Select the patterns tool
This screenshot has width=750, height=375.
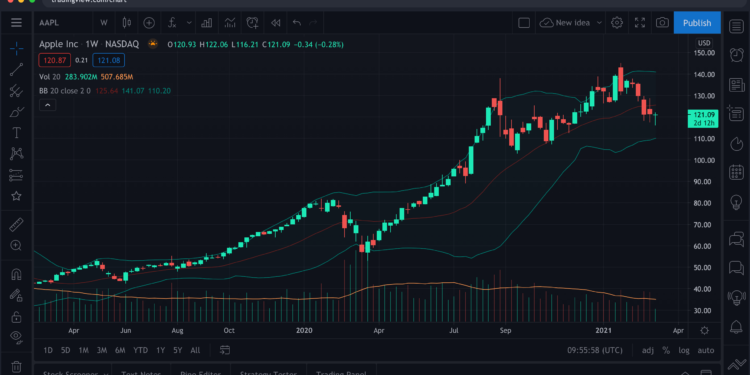coord(16,154)
